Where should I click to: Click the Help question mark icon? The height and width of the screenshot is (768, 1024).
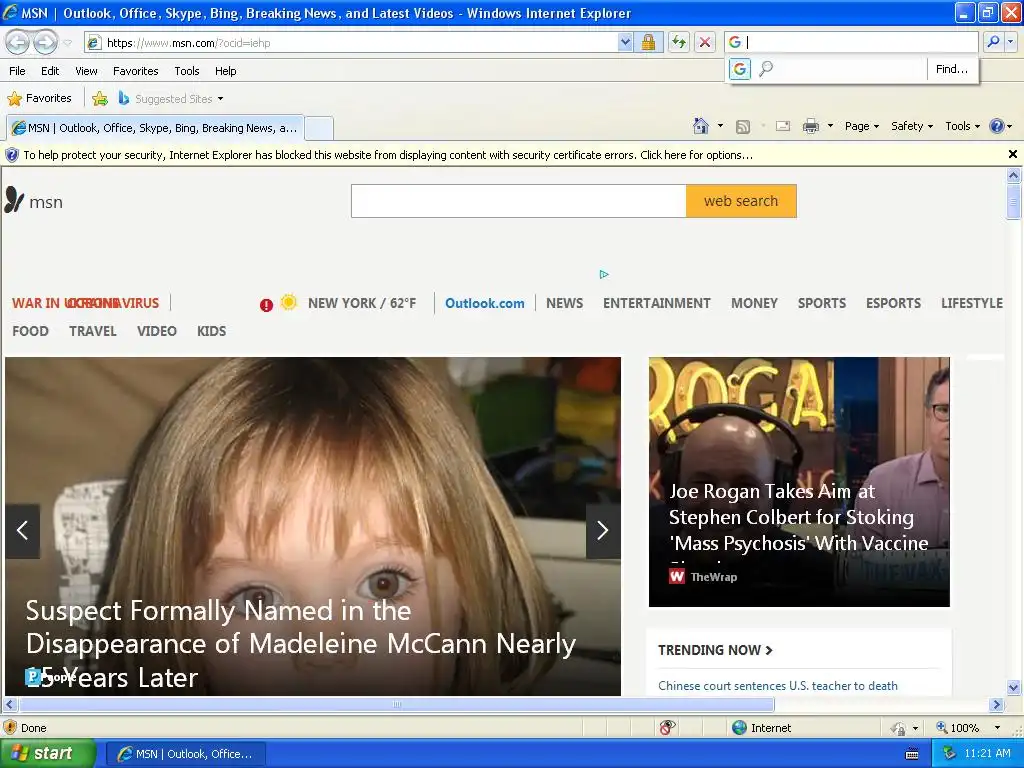click(997, 126)
